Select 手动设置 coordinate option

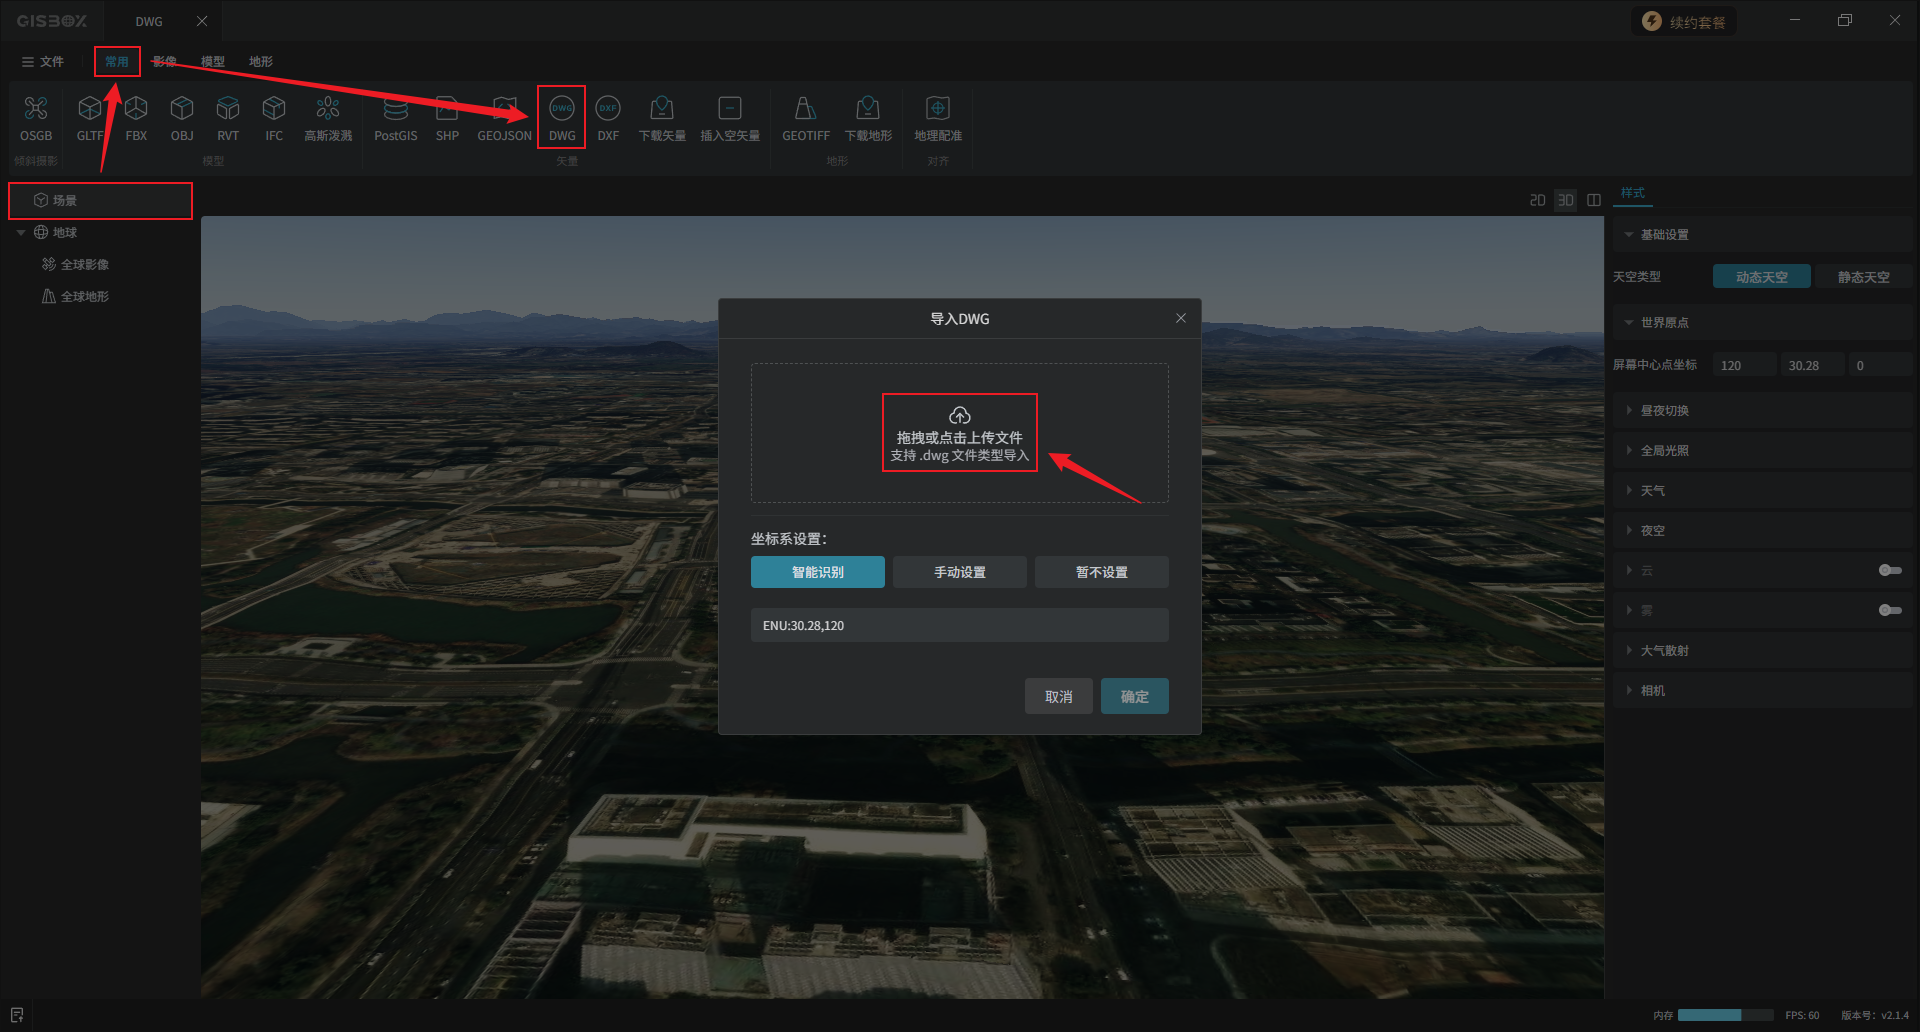(x=959, y=572)
